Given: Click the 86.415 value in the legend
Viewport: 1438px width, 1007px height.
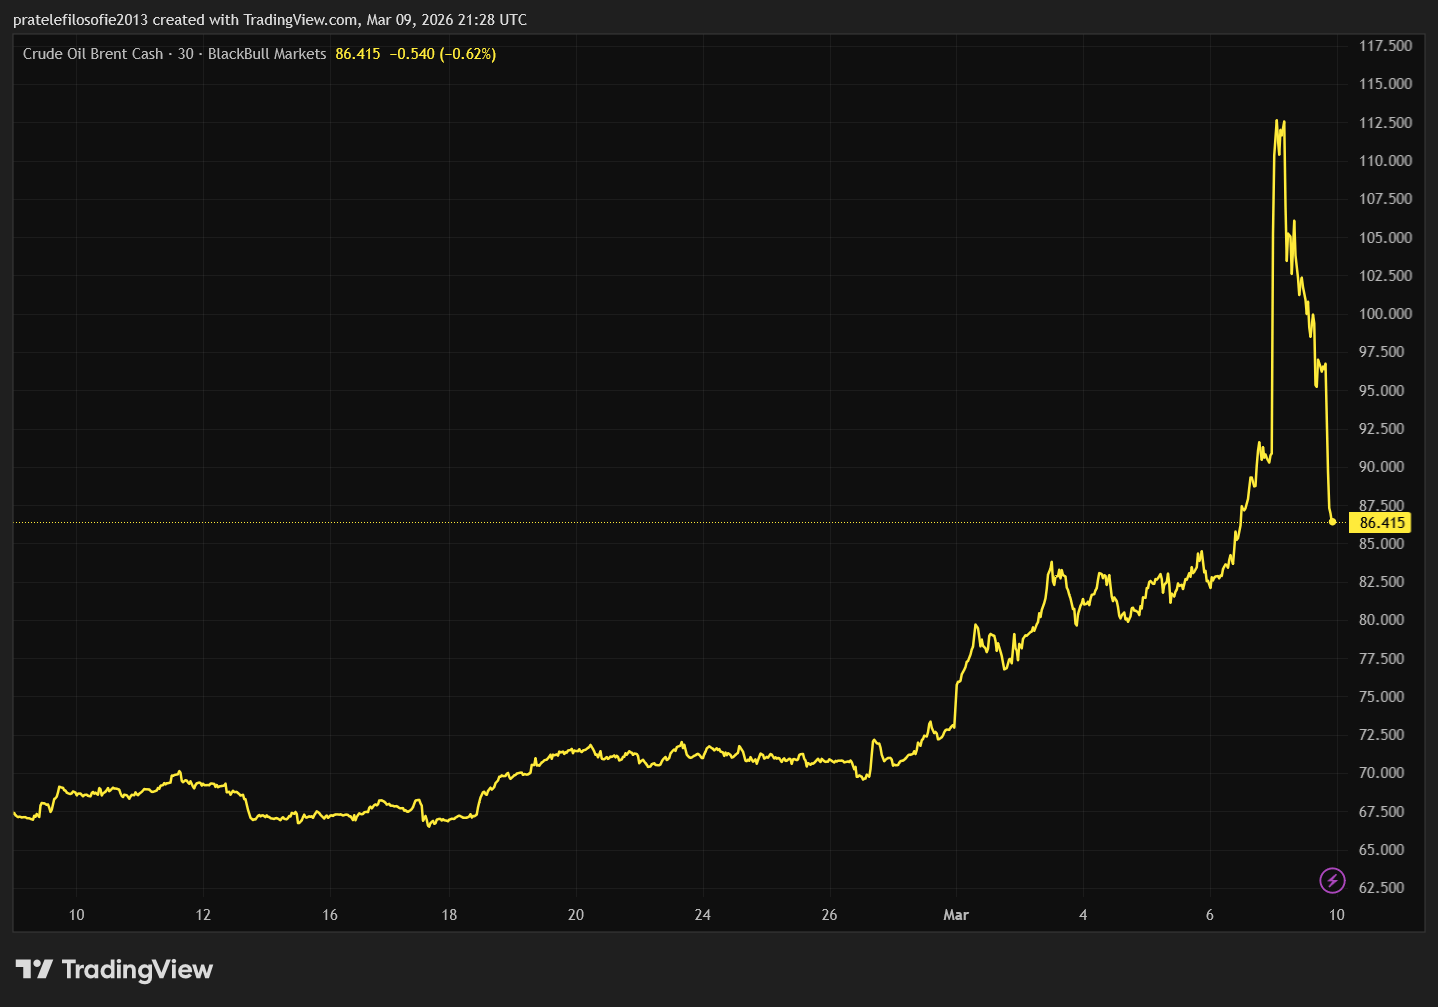Looking at the screenshot, I should (x=357, y=54).
